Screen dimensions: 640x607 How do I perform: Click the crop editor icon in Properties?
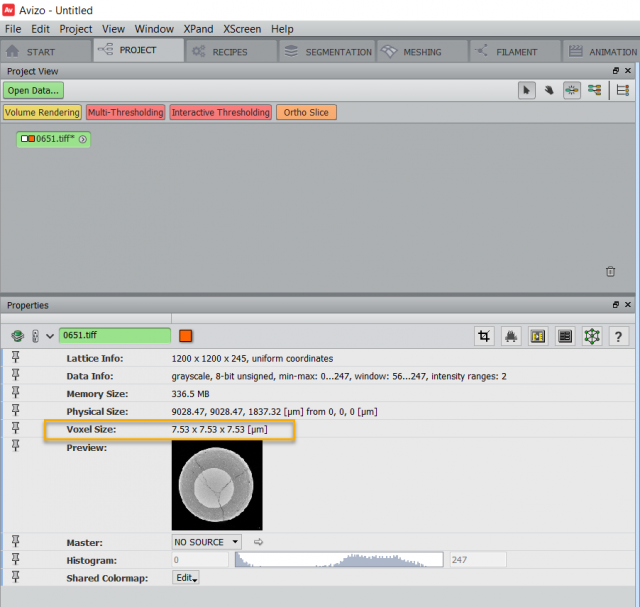pyautogui.click(x=485, y=337)
